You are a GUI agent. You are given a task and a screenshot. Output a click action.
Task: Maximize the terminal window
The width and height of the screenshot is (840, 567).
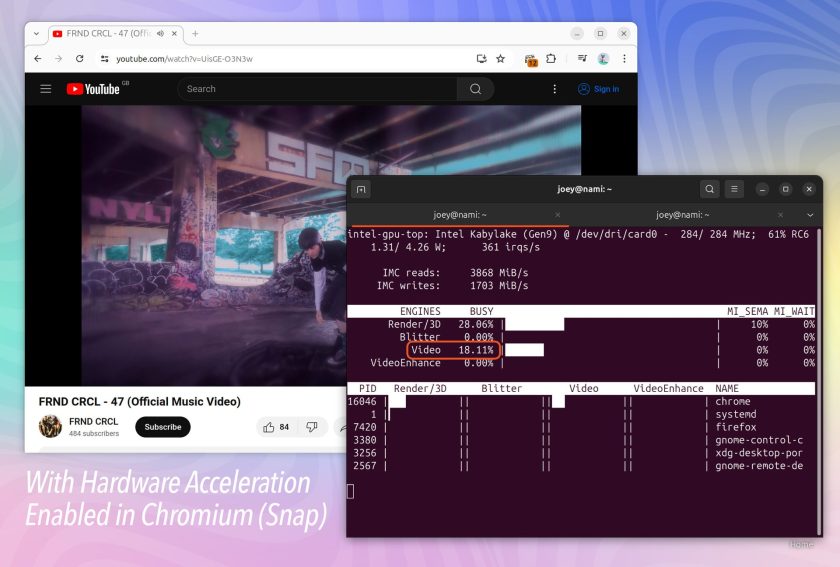point(786,189)
